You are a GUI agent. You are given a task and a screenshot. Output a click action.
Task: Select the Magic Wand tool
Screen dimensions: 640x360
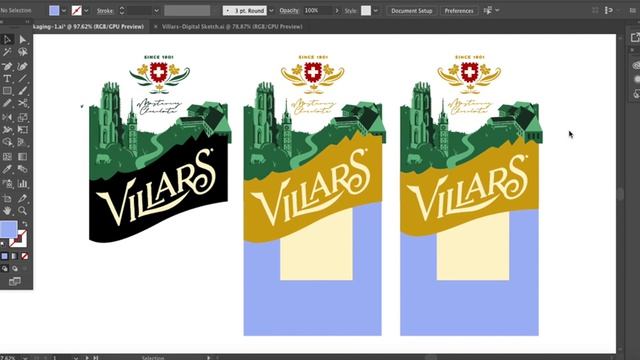coord(7,52)
